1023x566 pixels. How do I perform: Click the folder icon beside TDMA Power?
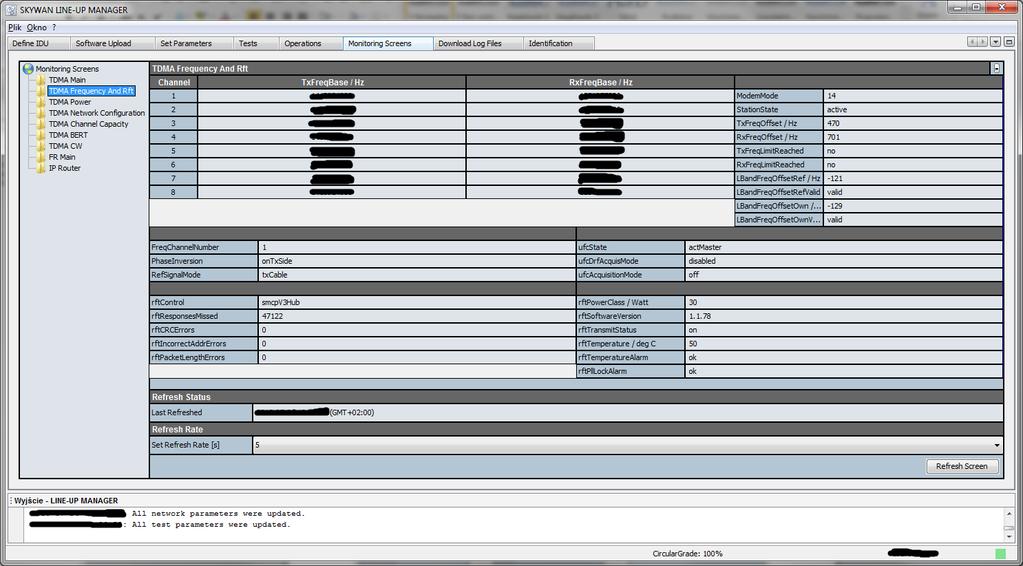pos(41,102)
